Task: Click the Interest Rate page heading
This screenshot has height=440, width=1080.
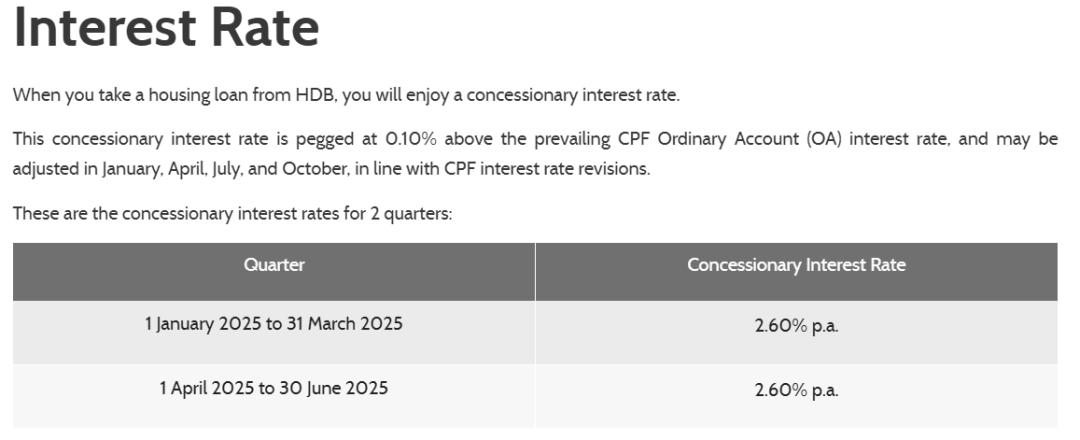Action: (166, 27)
